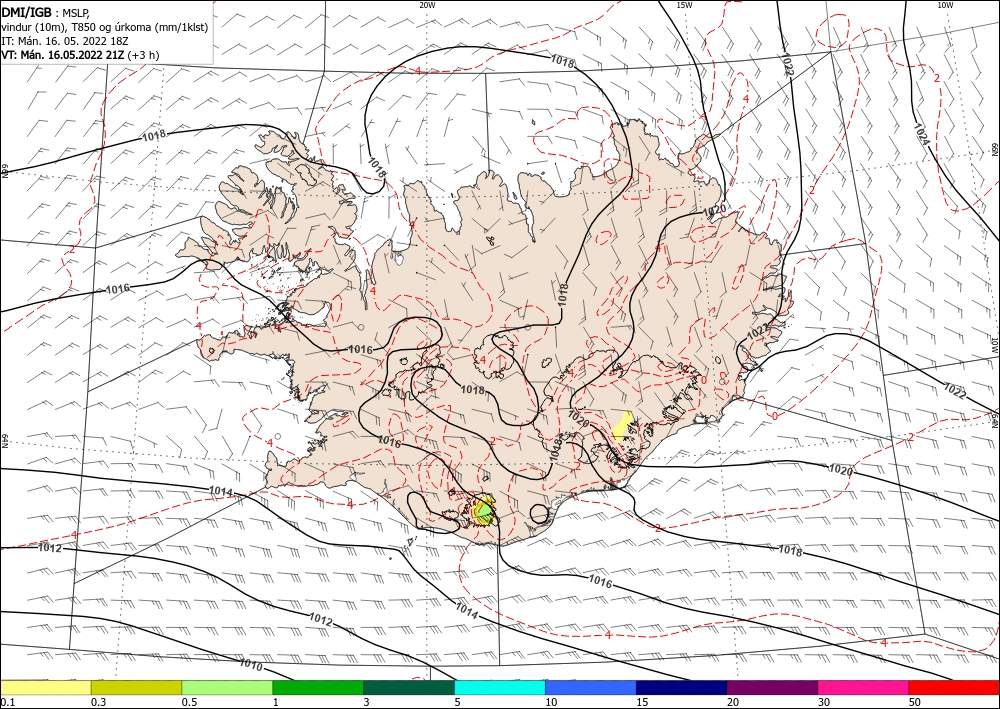Click legend value "3"
Viewport: 1000px width, 709px height.
coord(366,702)
